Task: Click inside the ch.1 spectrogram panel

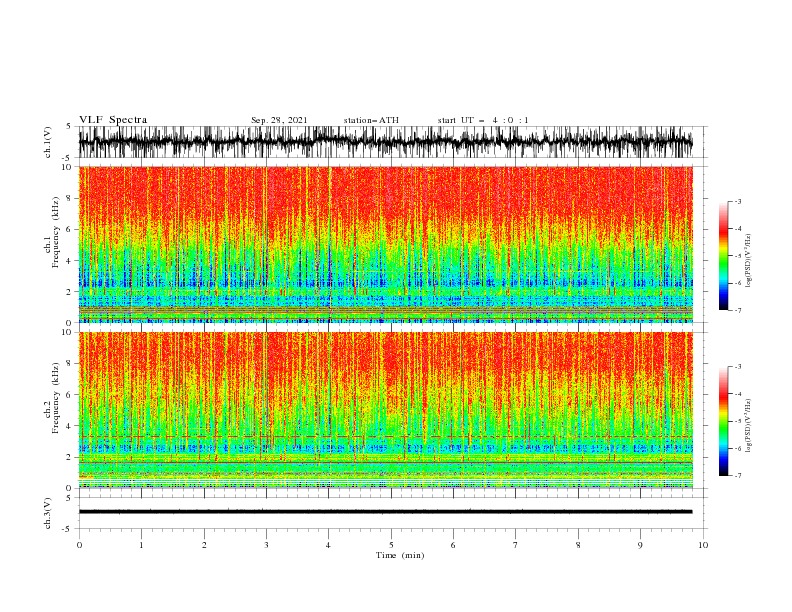Action: [385, 244]
